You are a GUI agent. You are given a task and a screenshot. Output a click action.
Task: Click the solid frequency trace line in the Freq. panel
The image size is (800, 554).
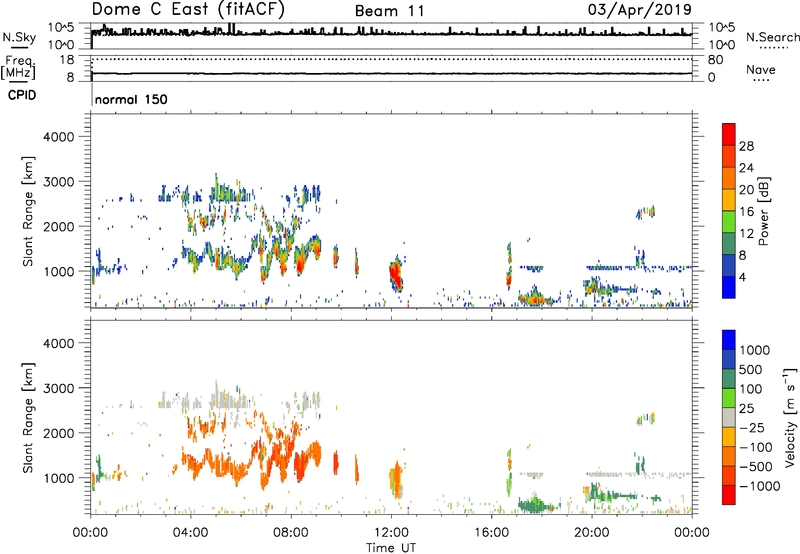point(391,73)
